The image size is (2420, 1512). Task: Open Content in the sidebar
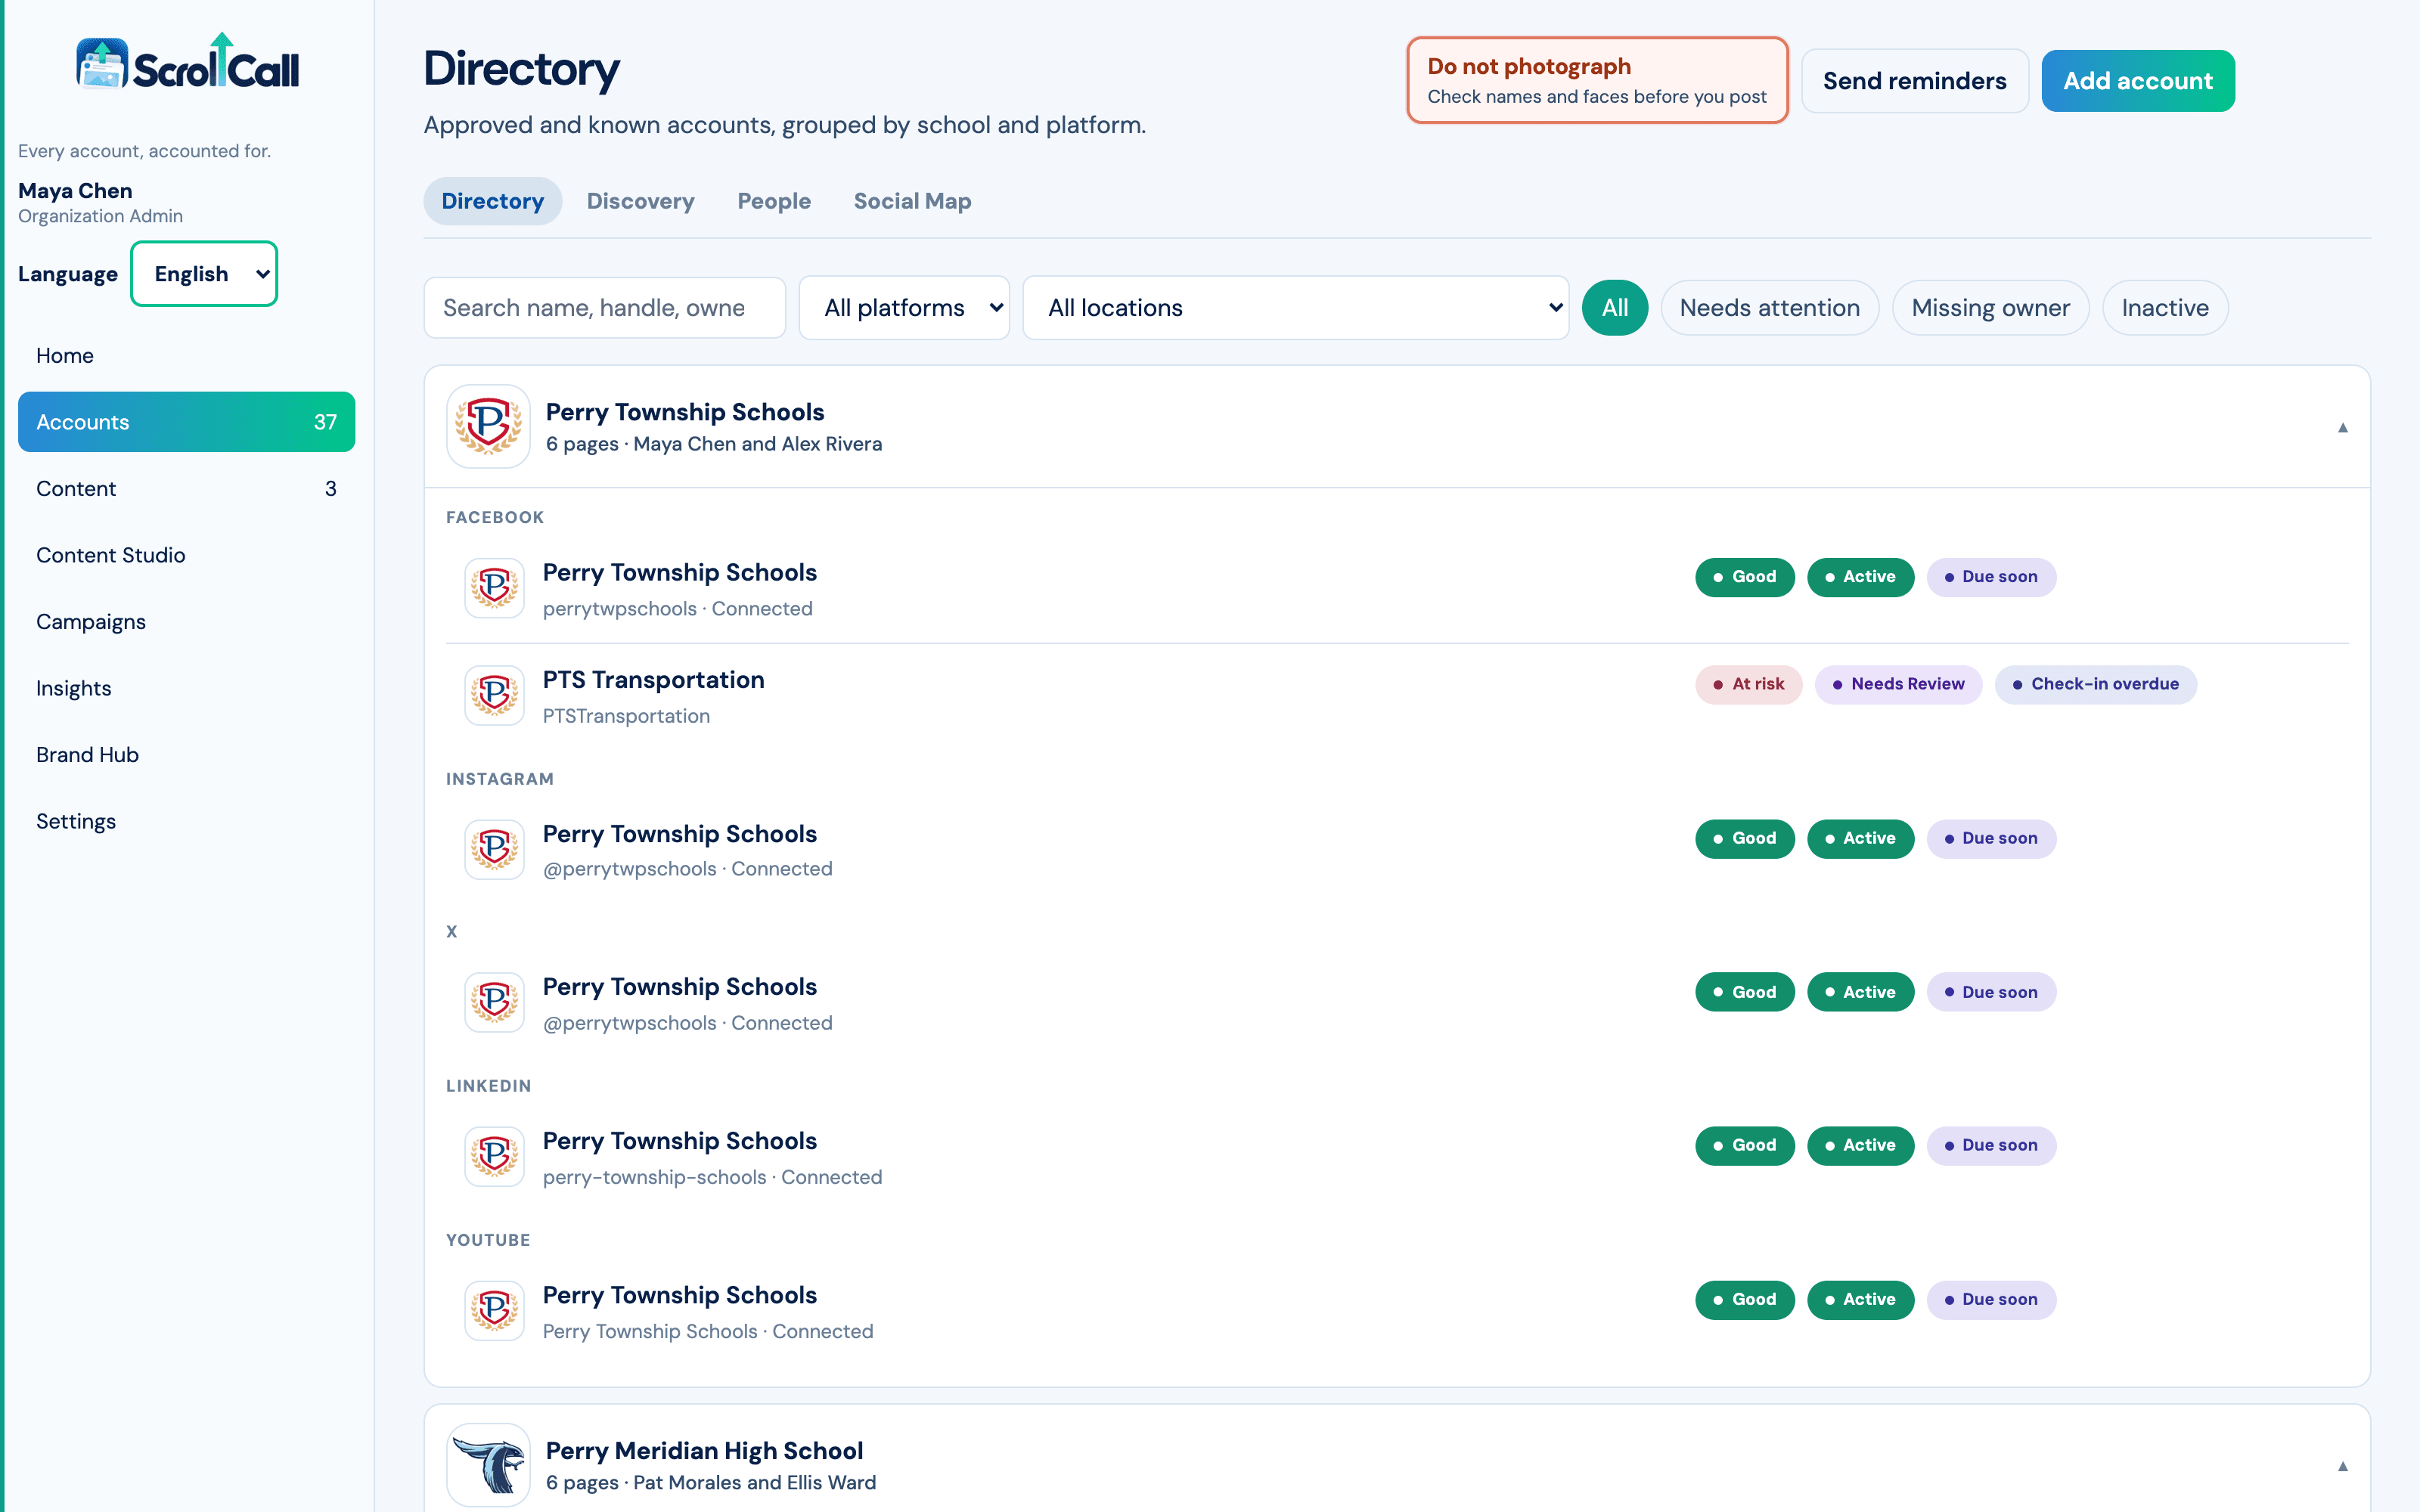[x=186, y=489]
